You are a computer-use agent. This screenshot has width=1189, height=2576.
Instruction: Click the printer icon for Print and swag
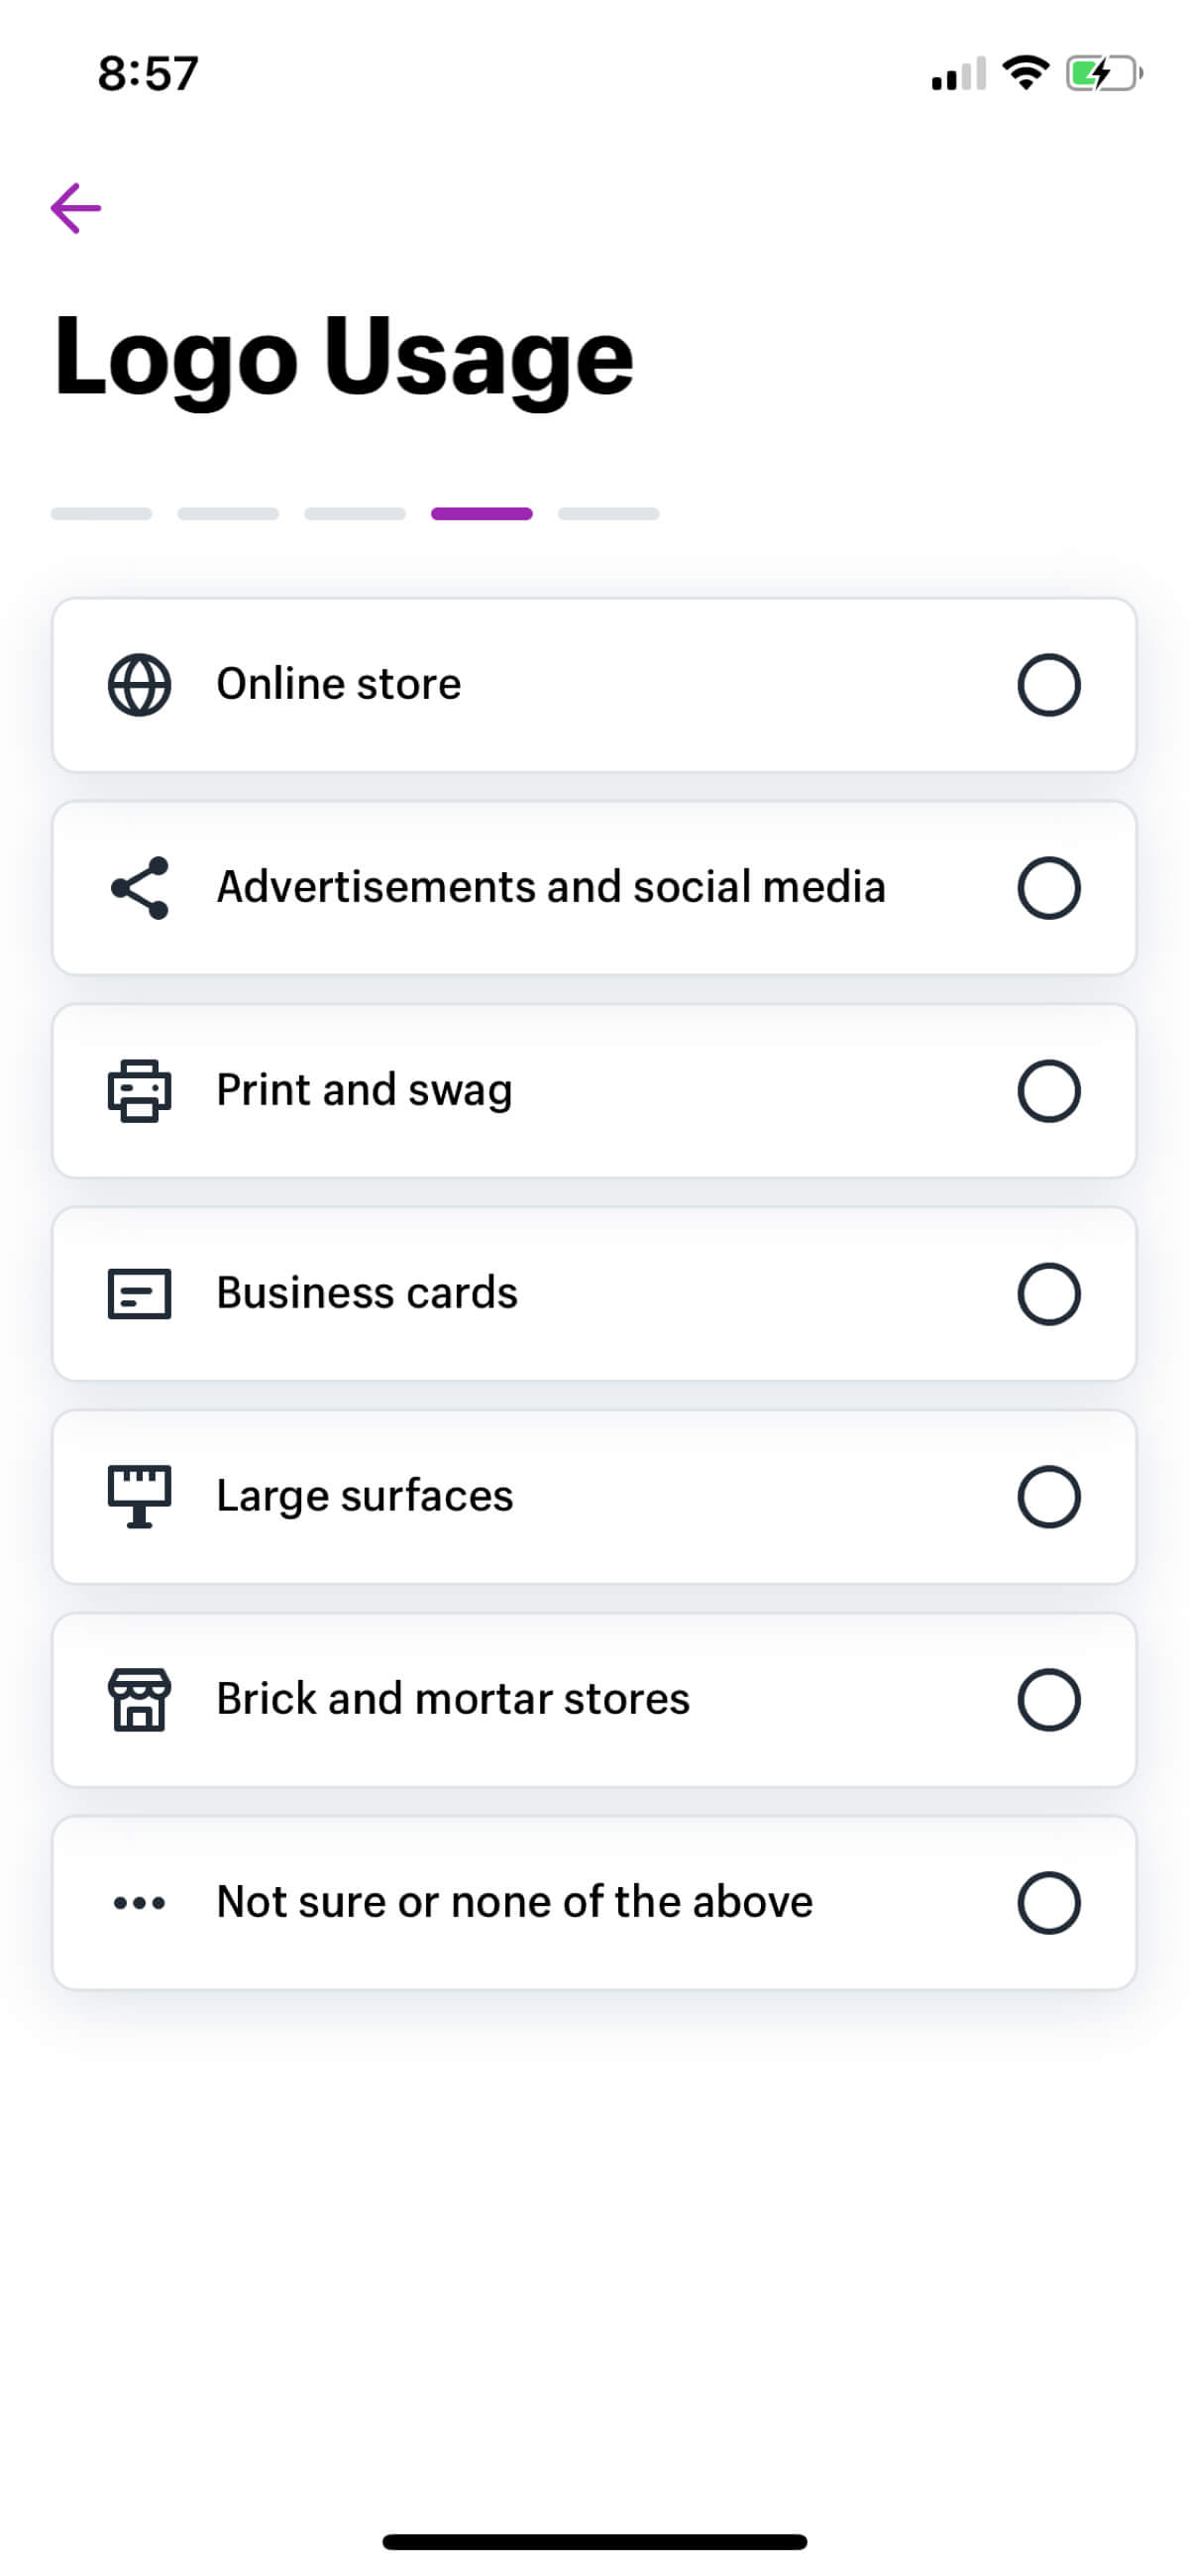pos(139,1091)
